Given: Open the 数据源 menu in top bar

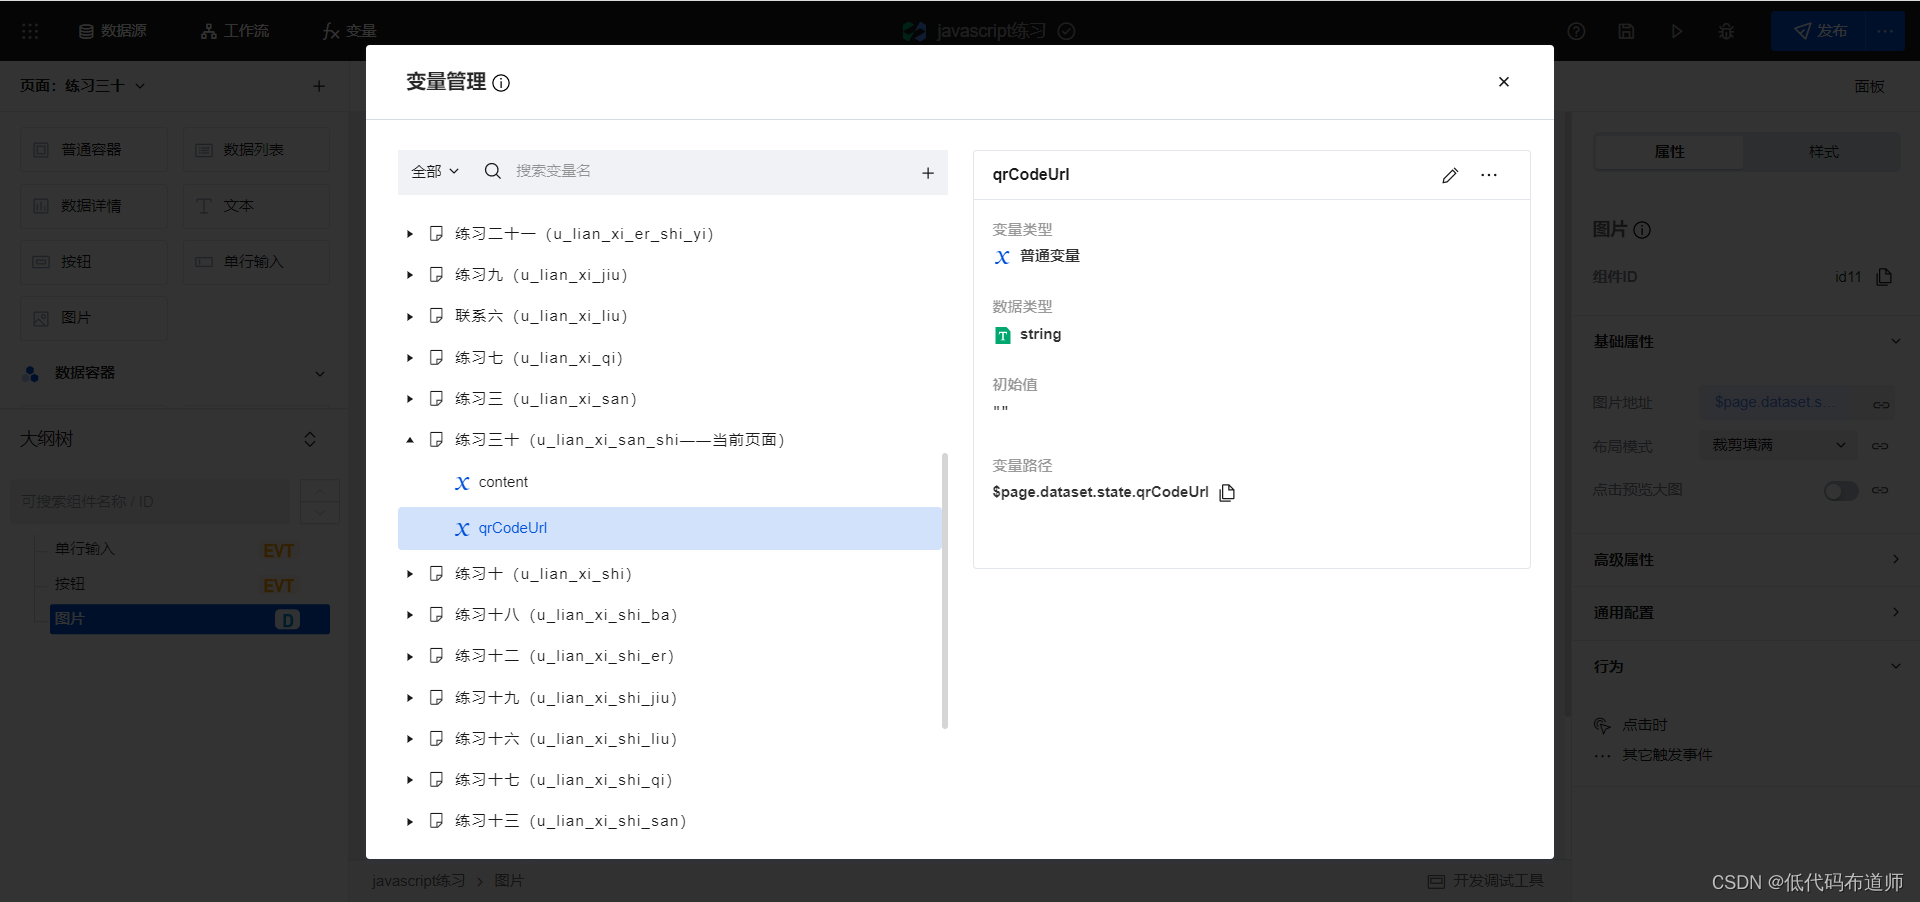Looking at the screenshot, I should click(x=113, y=31).
